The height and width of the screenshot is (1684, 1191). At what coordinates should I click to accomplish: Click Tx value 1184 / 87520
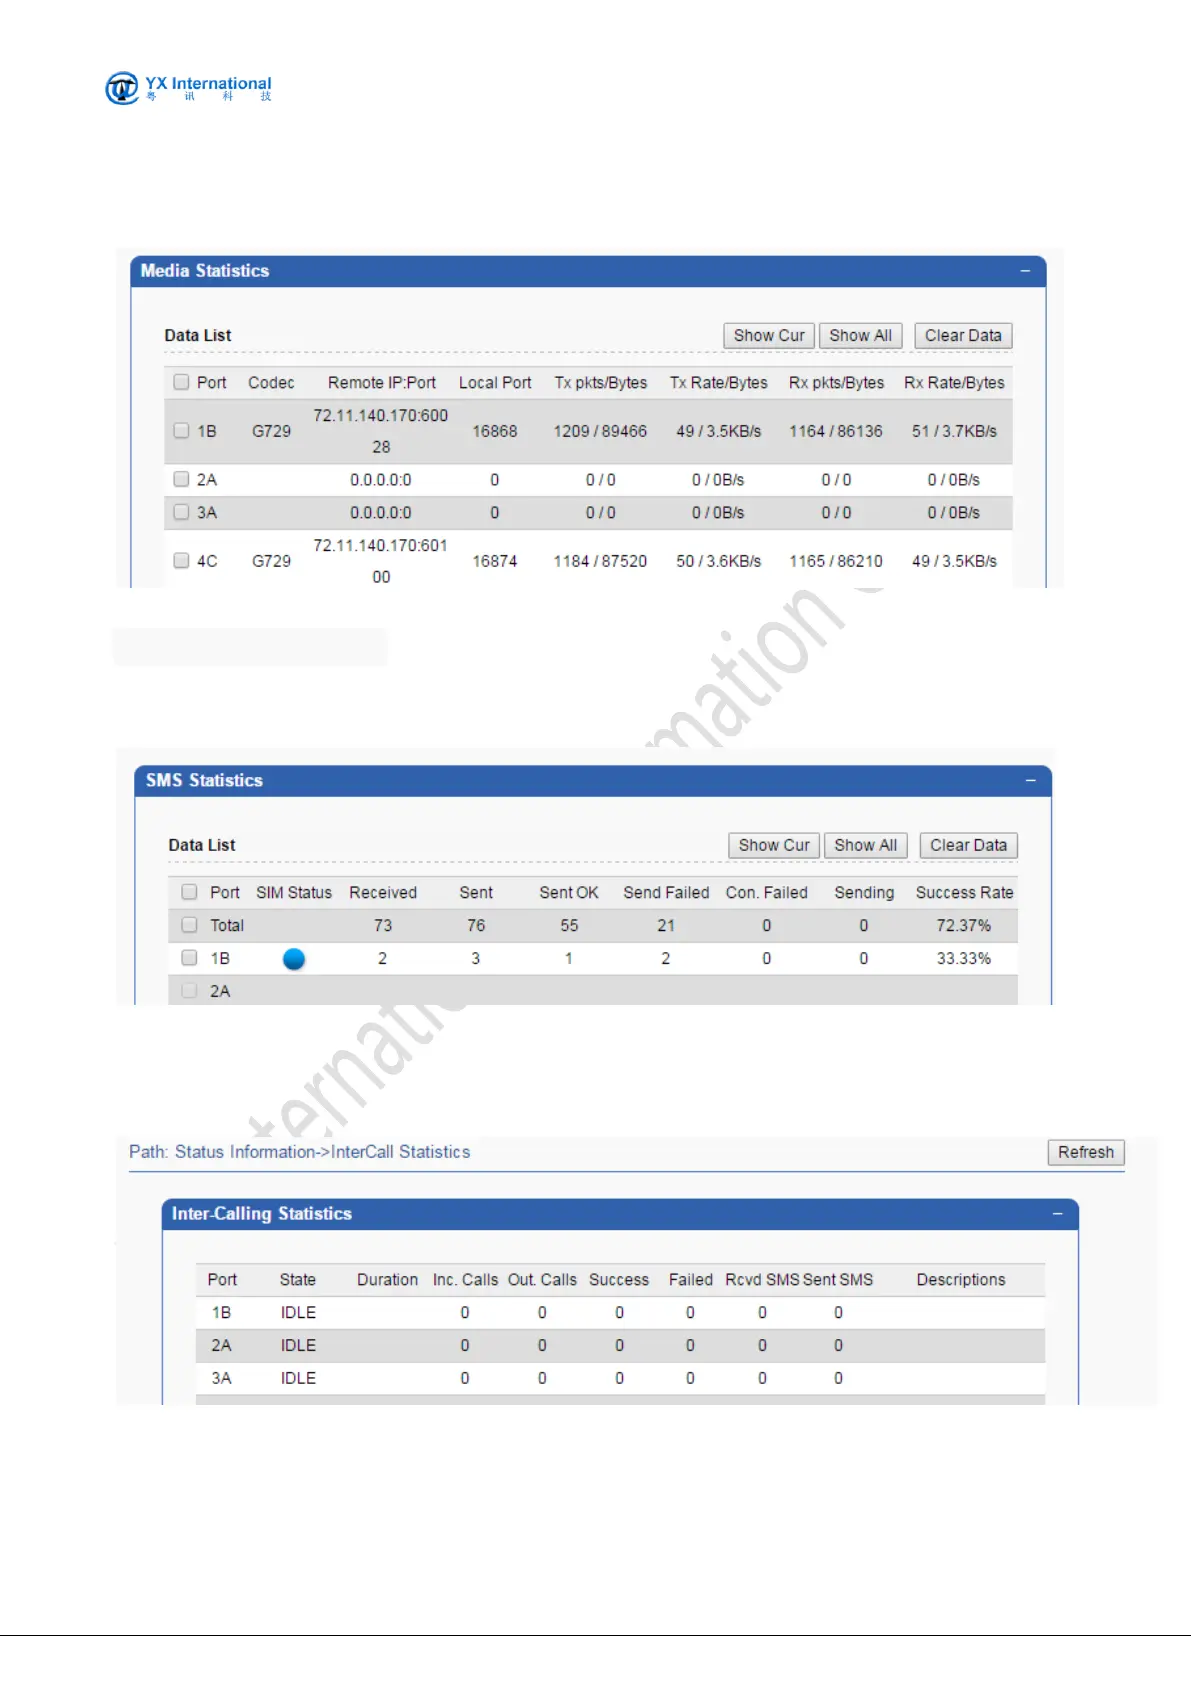click(x=600, y=561)
